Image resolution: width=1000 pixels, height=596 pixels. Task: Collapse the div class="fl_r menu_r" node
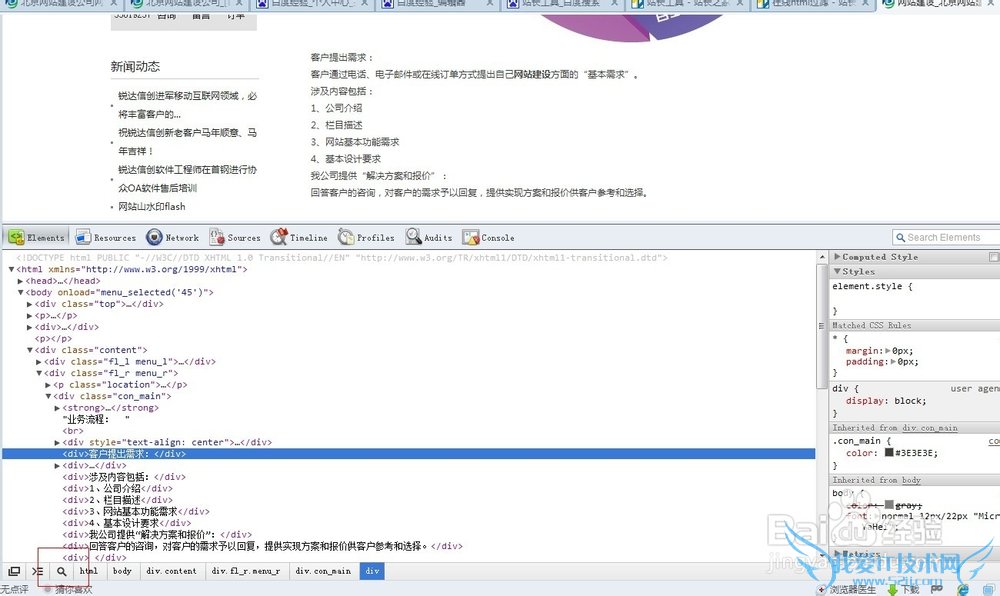click(39, 373)
